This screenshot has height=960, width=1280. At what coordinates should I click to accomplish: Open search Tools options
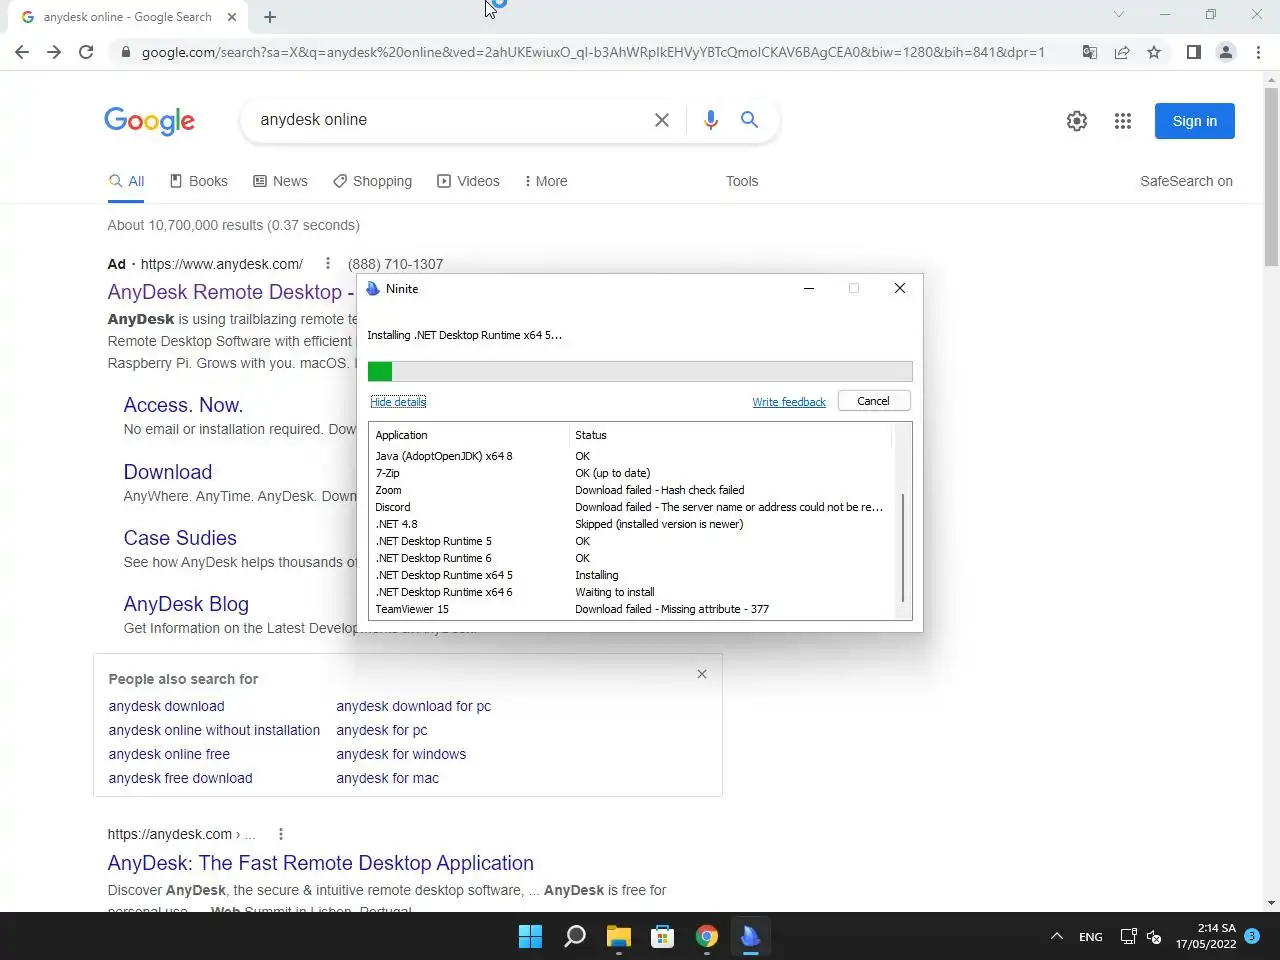[742, 181]
